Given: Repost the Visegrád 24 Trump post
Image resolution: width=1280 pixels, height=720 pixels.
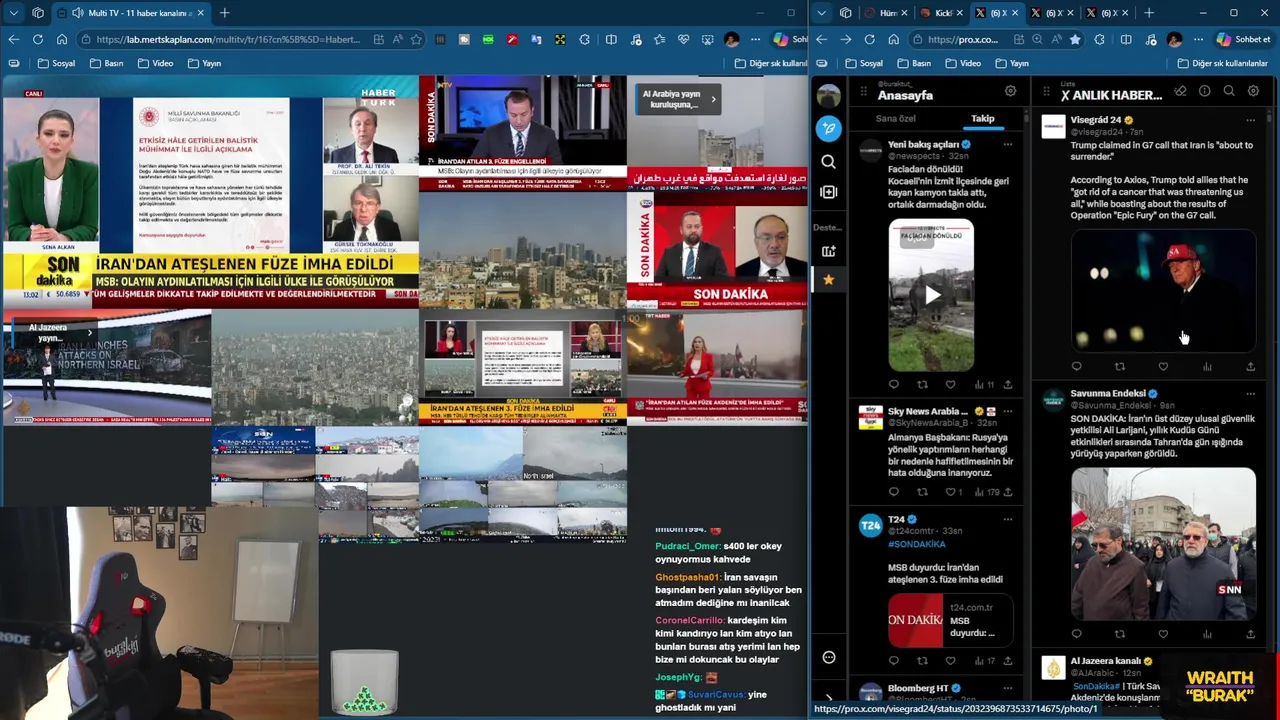Looking at the screenshot, I should [x=1120, y=367].
